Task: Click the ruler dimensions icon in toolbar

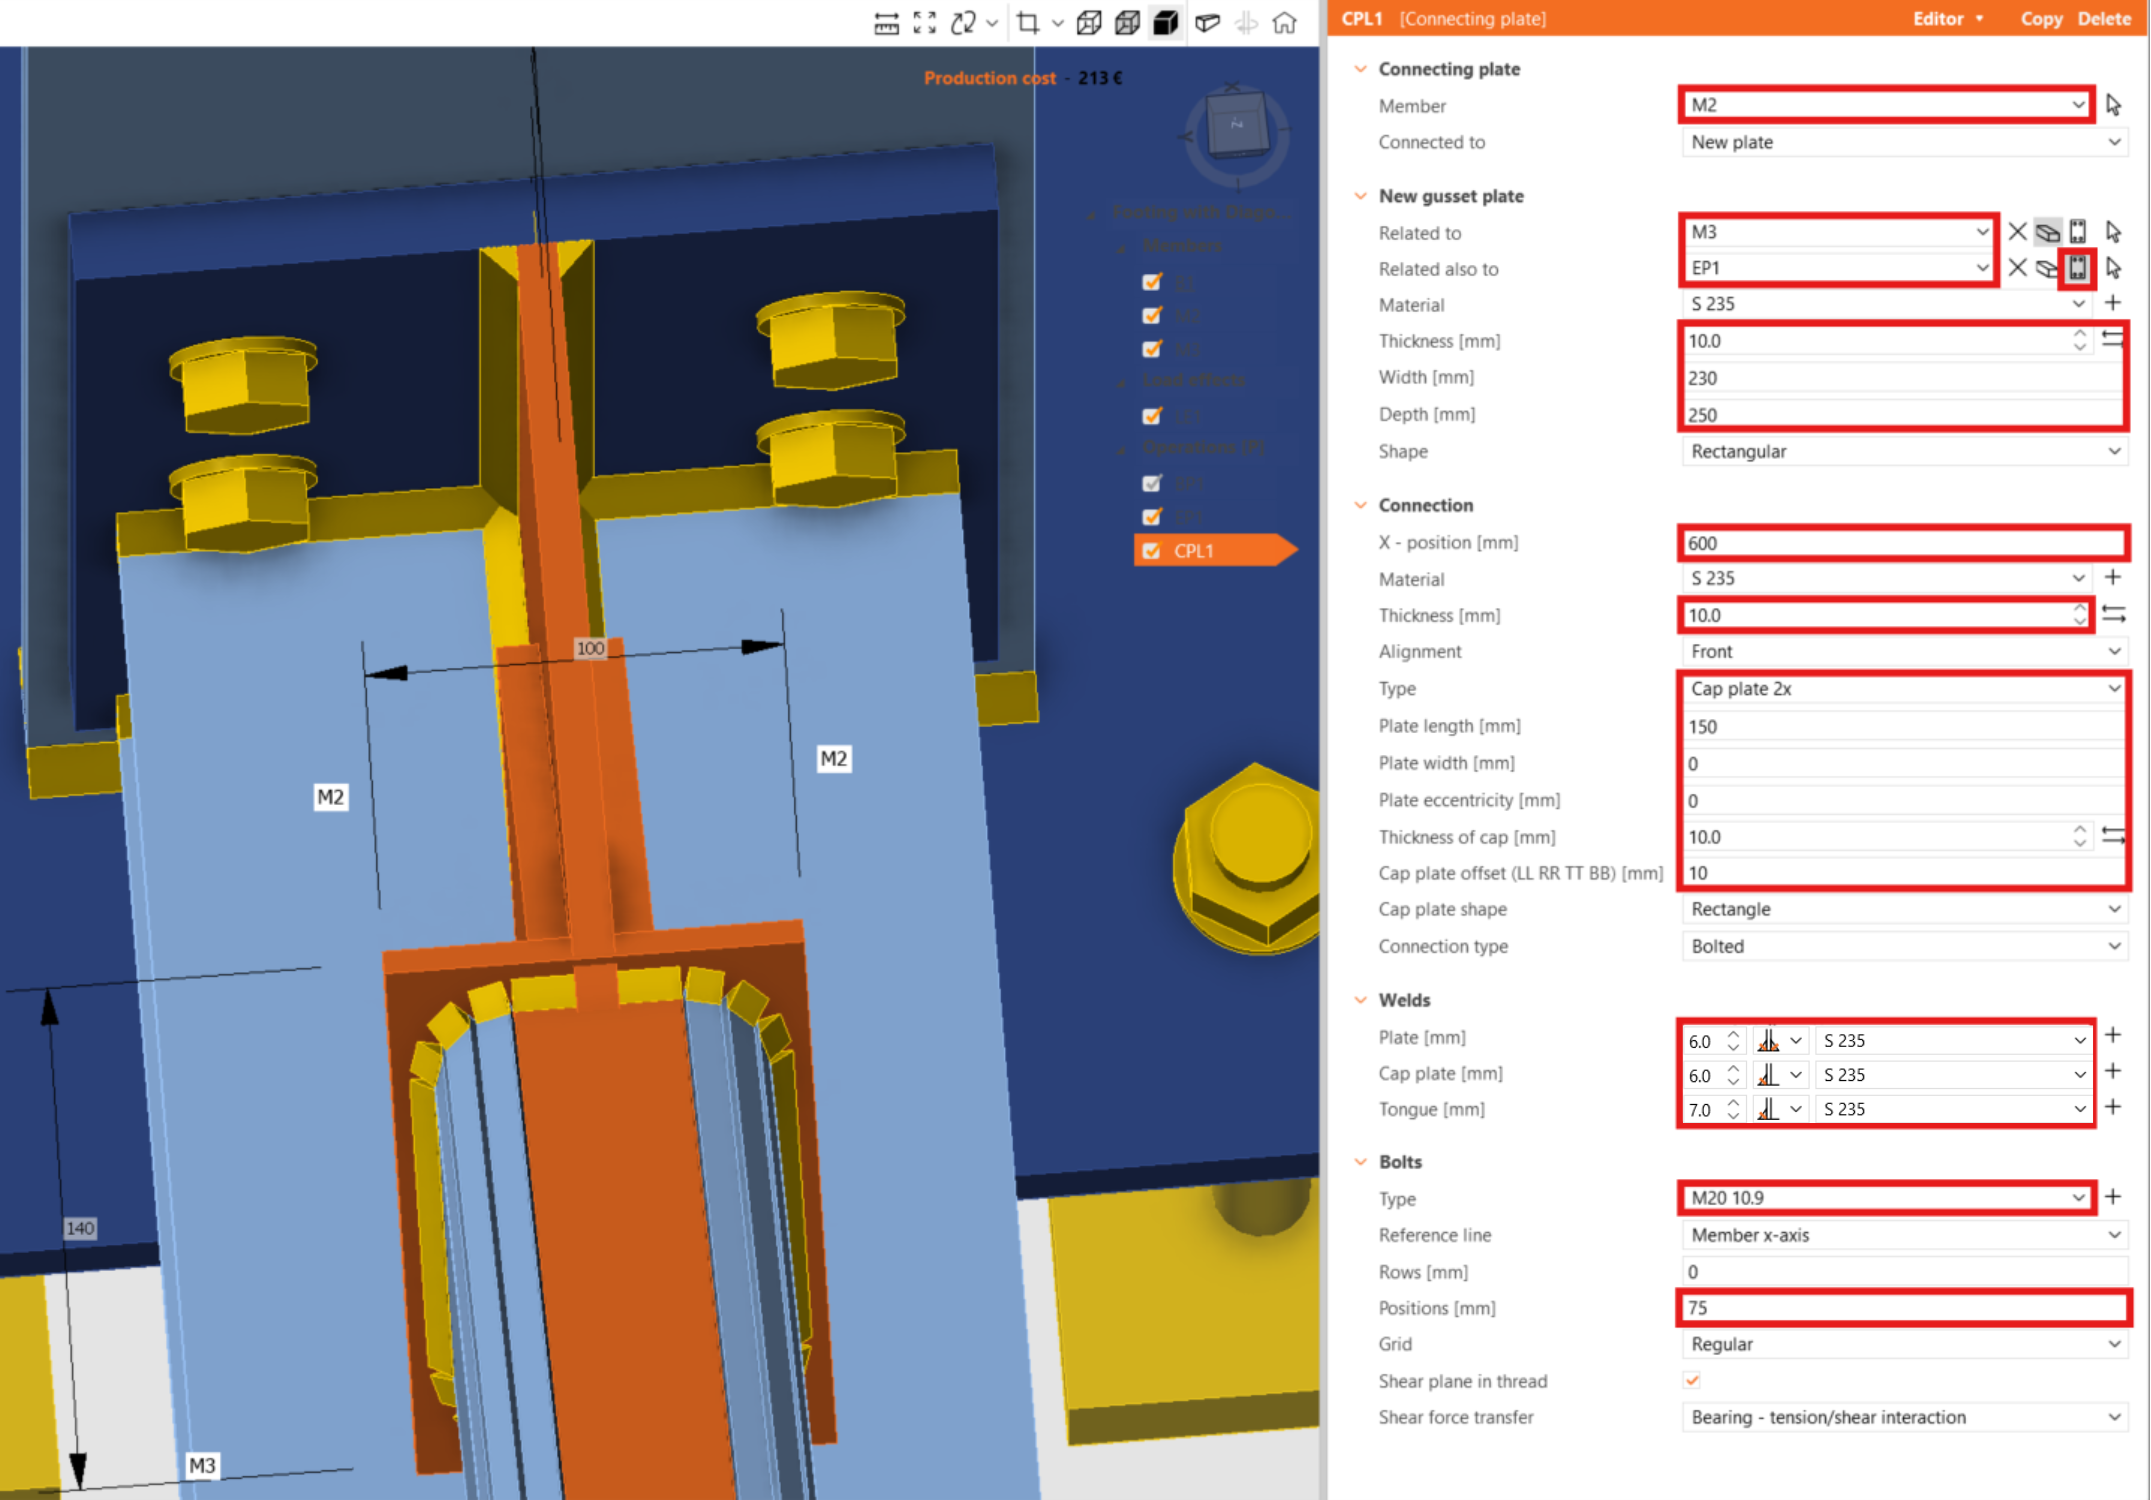Action: click(886, 23)
